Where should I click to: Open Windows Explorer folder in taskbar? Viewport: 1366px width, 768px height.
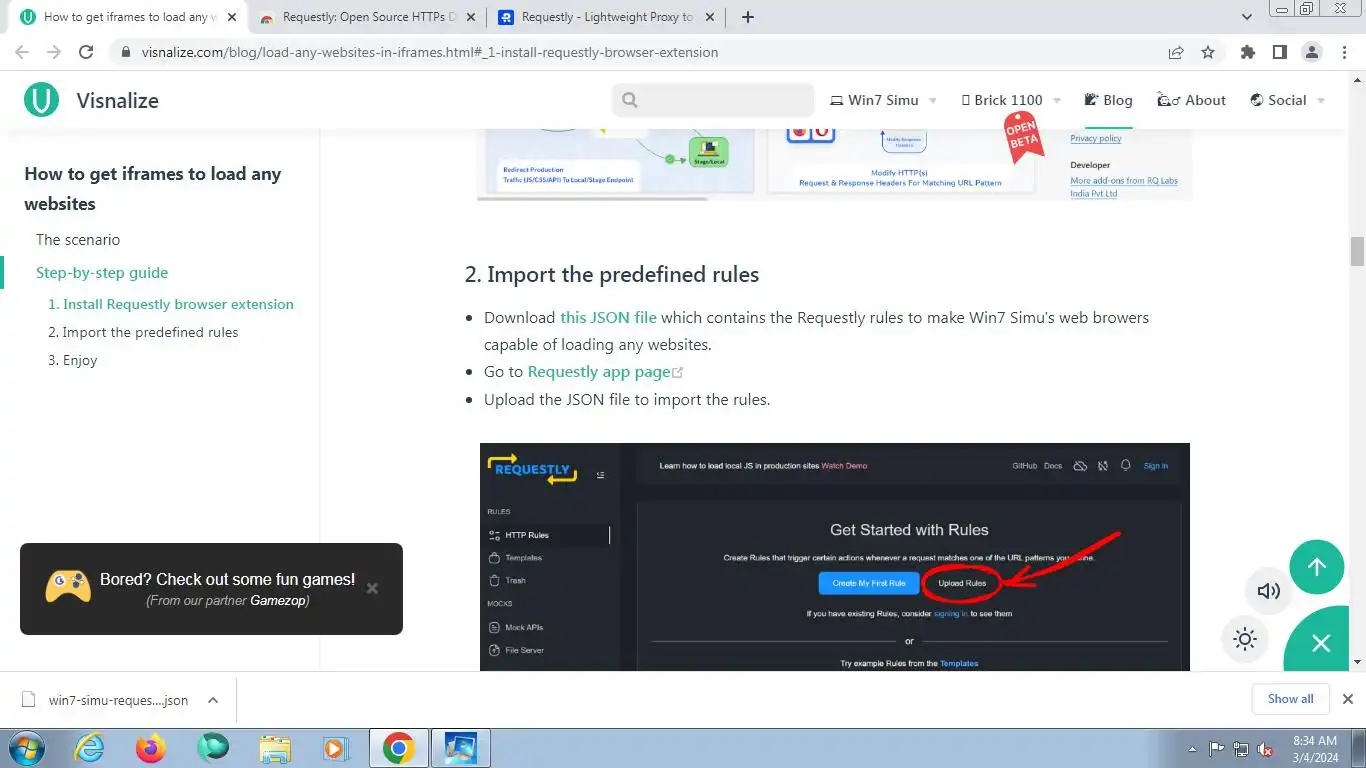(x=275, y=748)
